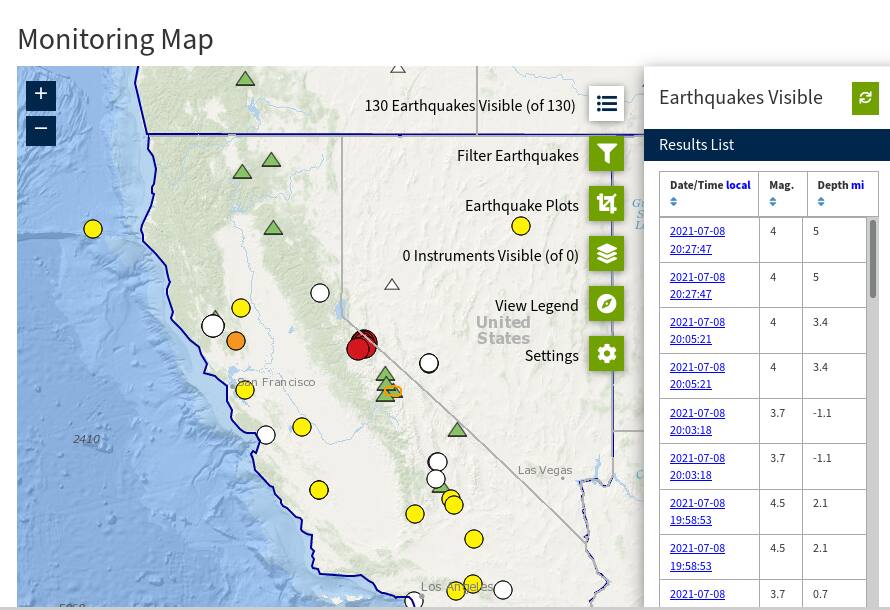Click the green triangle station near the top-left map edge
890x610 pixels.
click(x=245, y=79)
